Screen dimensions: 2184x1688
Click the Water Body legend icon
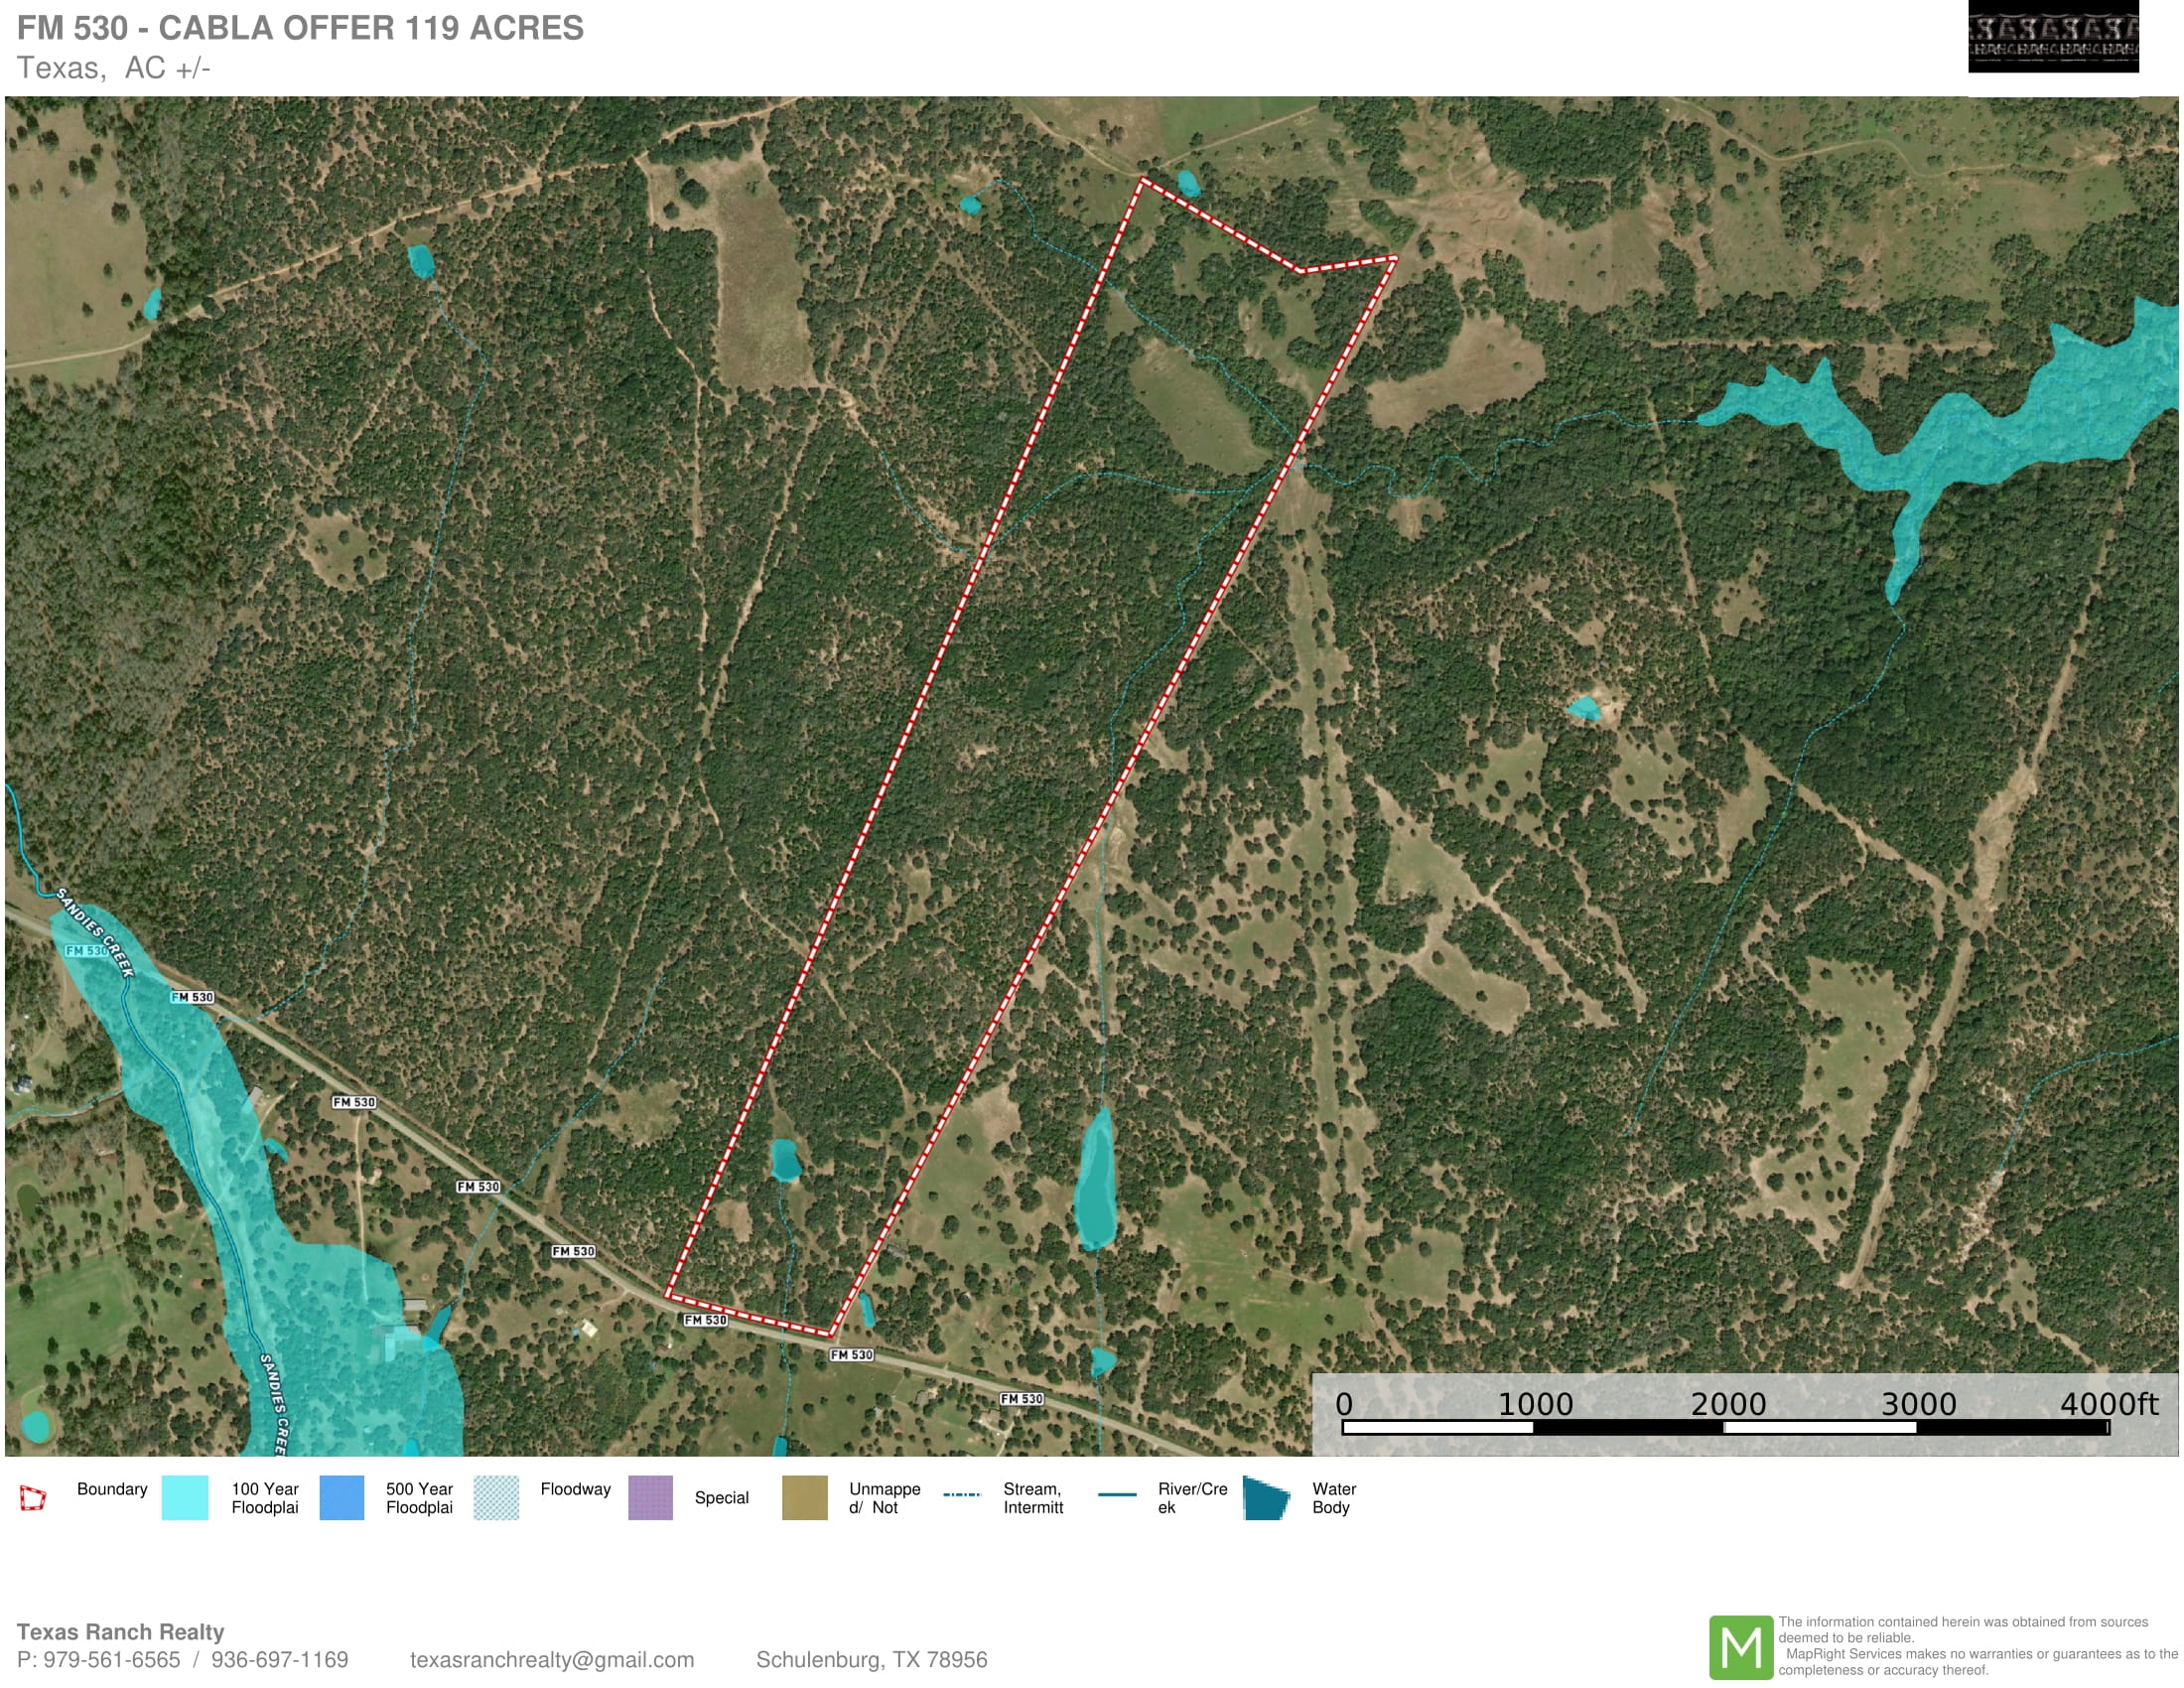(x=1266, y=1498)
